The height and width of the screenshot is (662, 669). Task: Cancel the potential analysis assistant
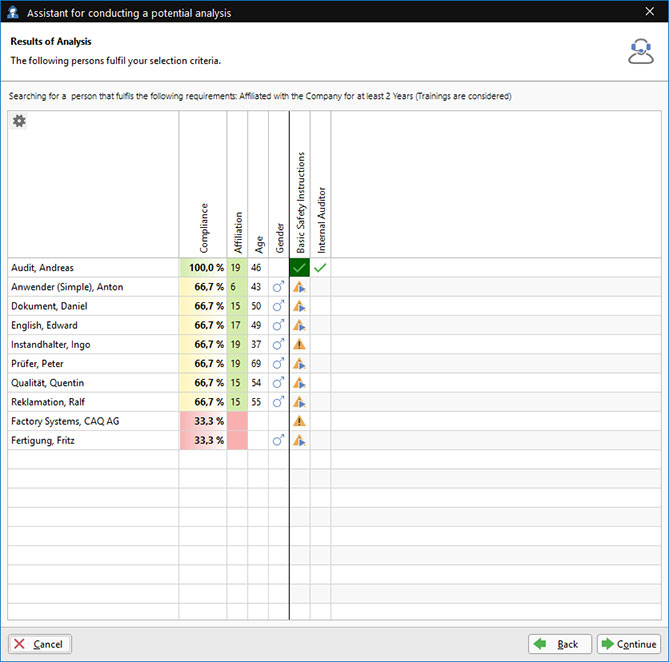coord(40,644)
